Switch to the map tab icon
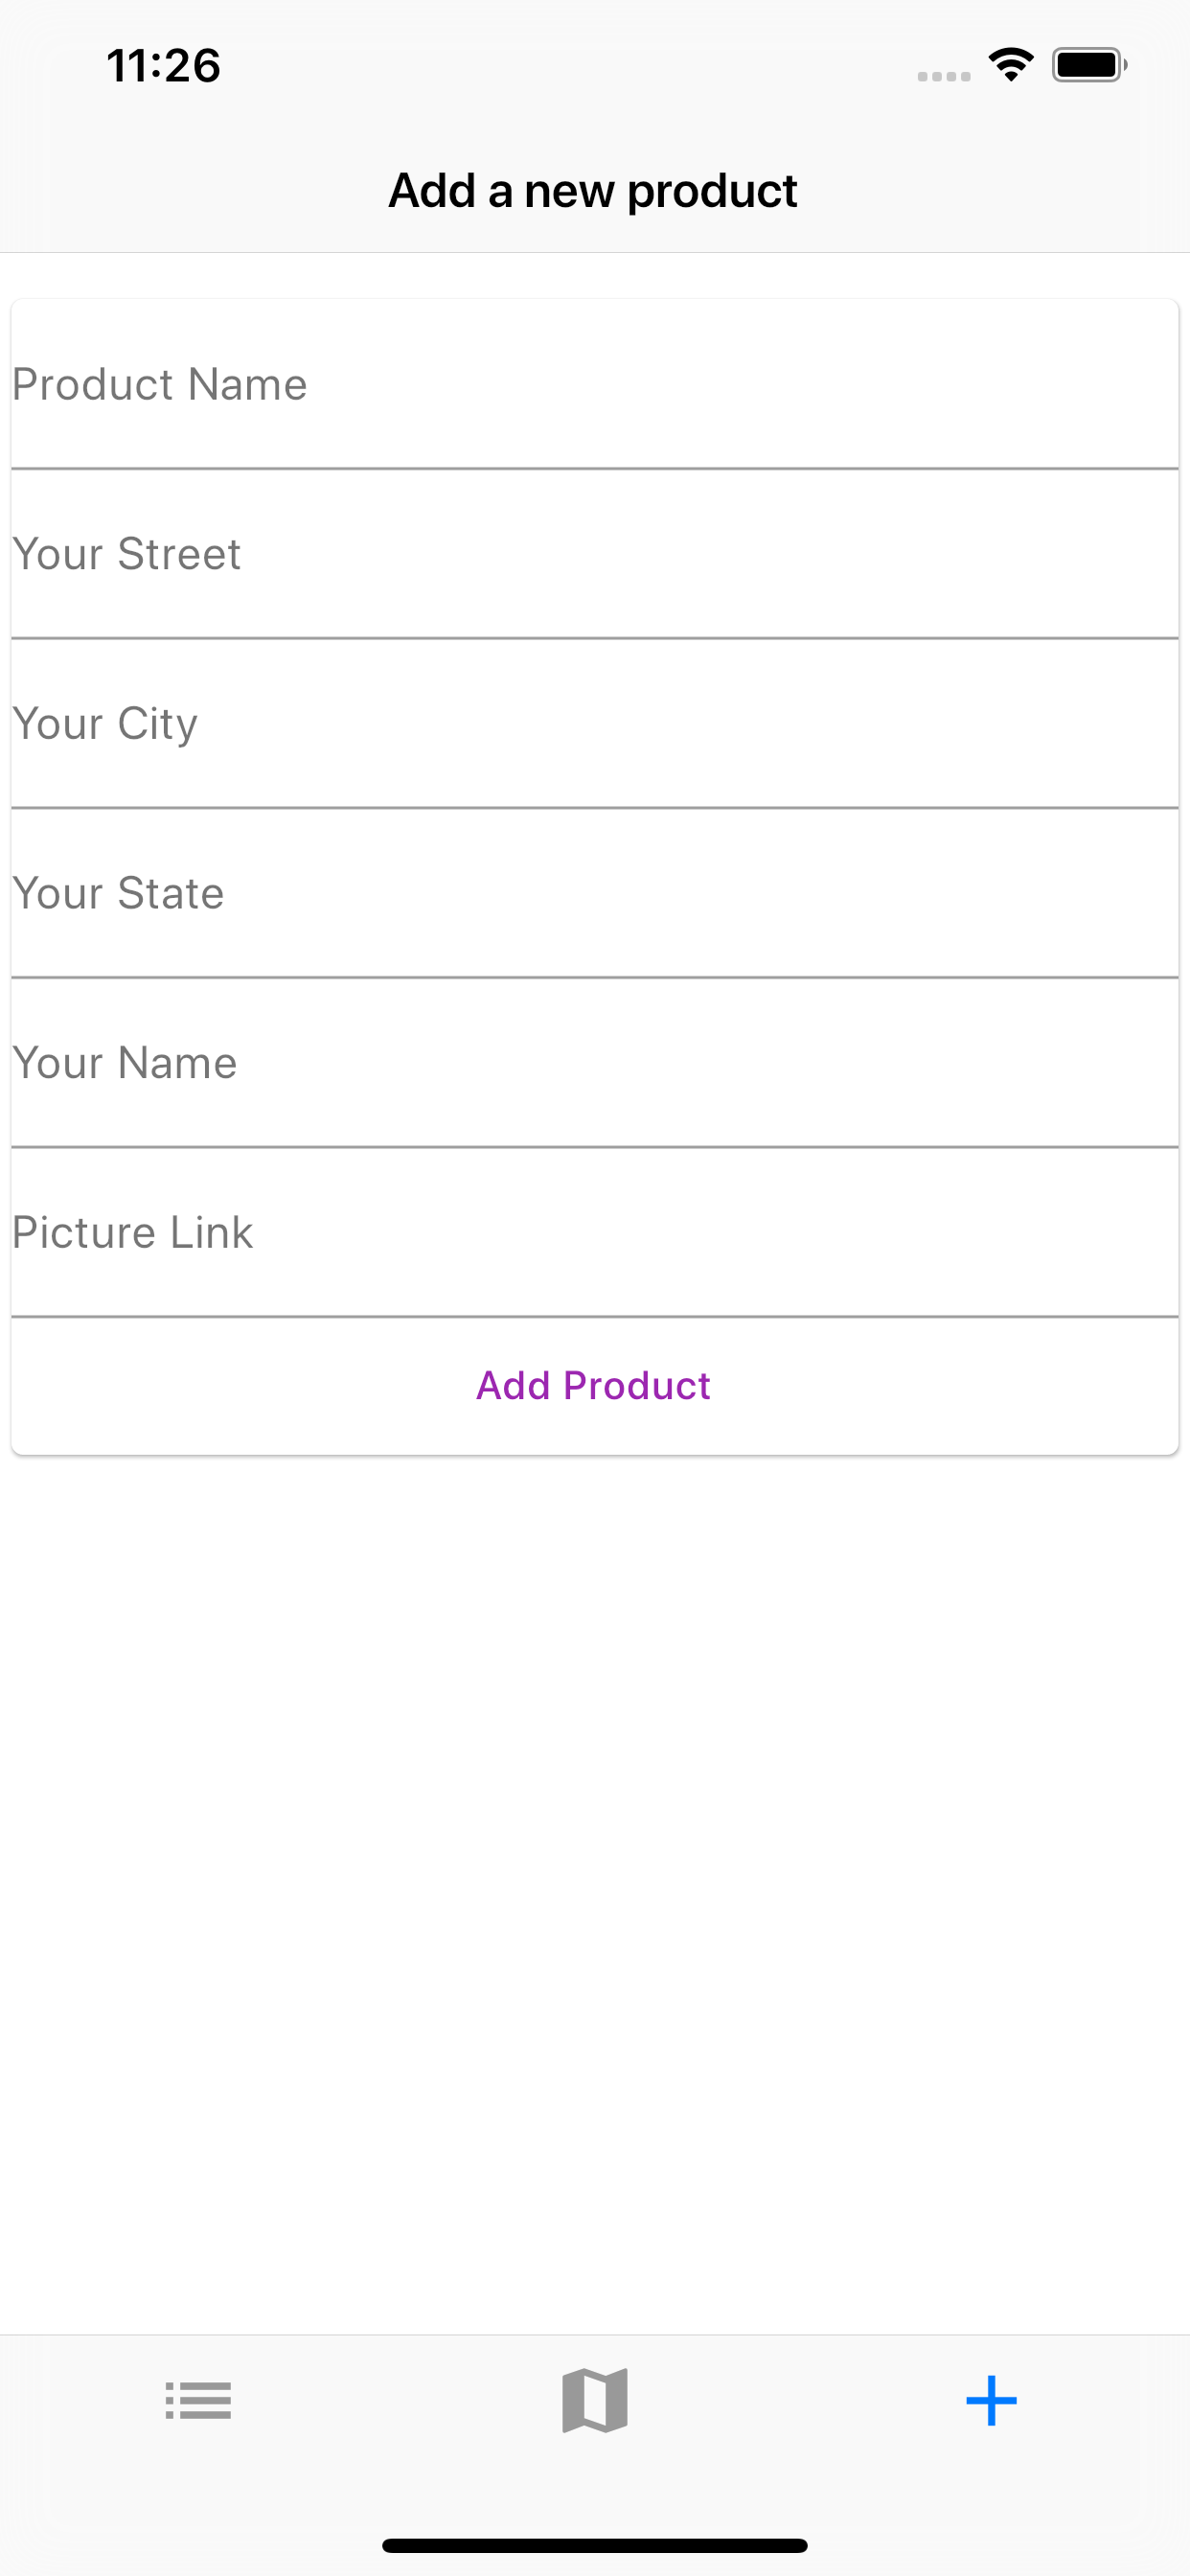 click(595, 2400)
